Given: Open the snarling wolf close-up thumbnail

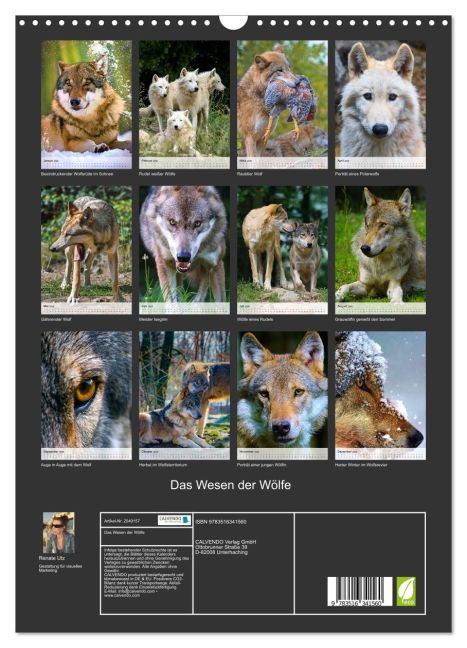Looking at the screenshot, I should point(184,250).
